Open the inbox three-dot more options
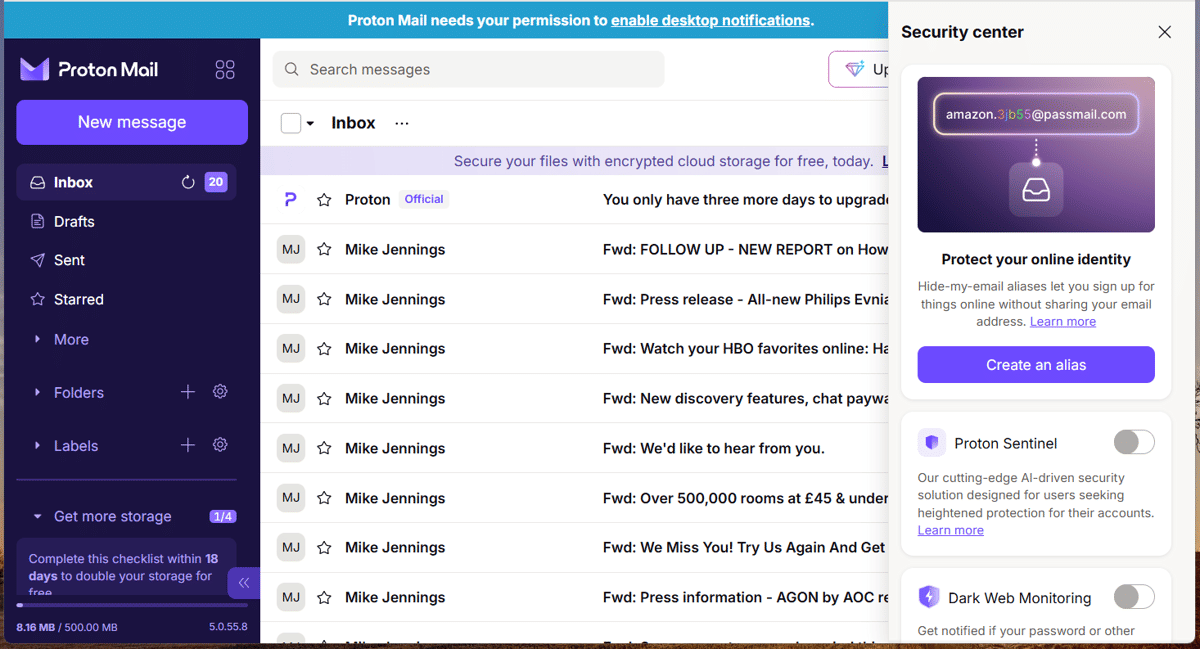Image resolution: width=1200 pixels, height=649 pixels. pos(402,123)
